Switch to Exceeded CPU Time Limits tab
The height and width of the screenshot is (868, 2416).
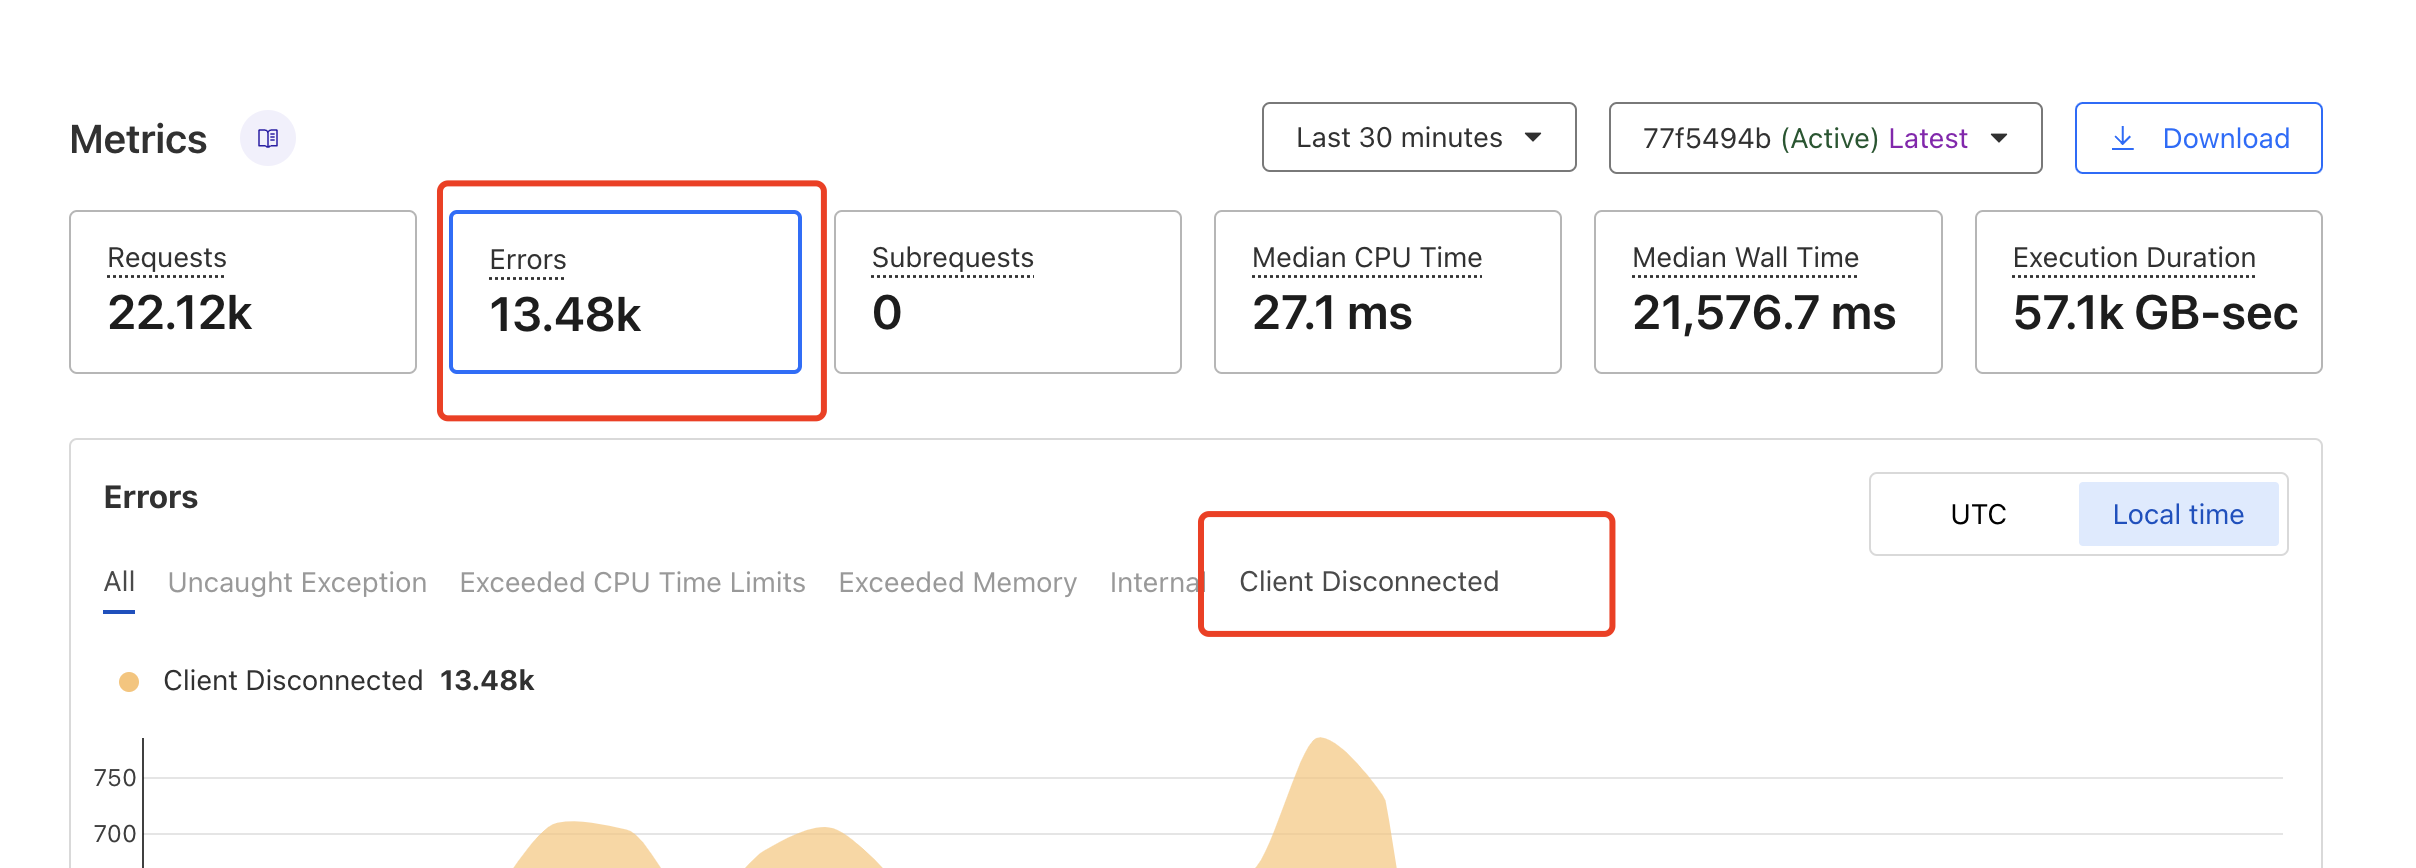click(632, 582)
